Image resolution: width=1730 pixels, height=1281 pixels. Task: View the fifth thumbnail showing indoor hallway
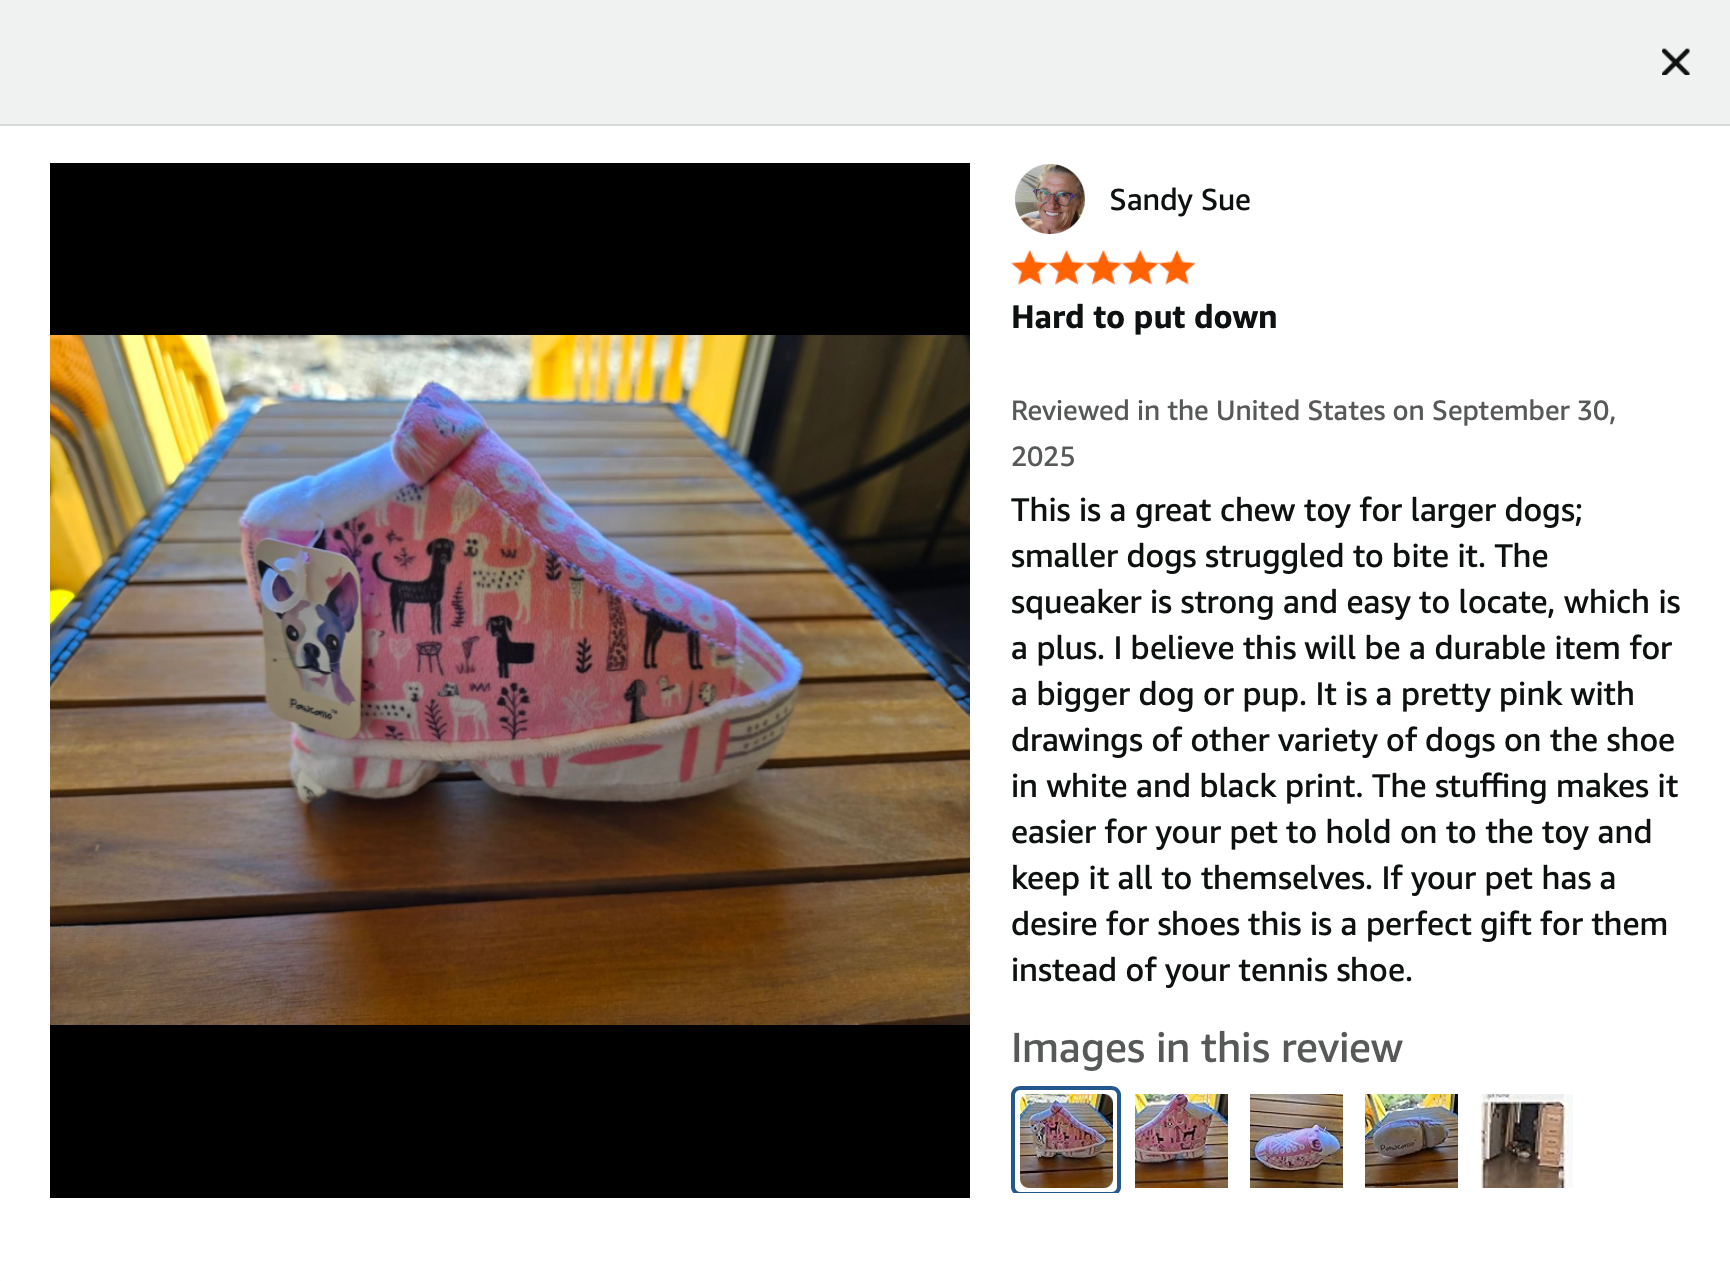tap(1526, 1140)
